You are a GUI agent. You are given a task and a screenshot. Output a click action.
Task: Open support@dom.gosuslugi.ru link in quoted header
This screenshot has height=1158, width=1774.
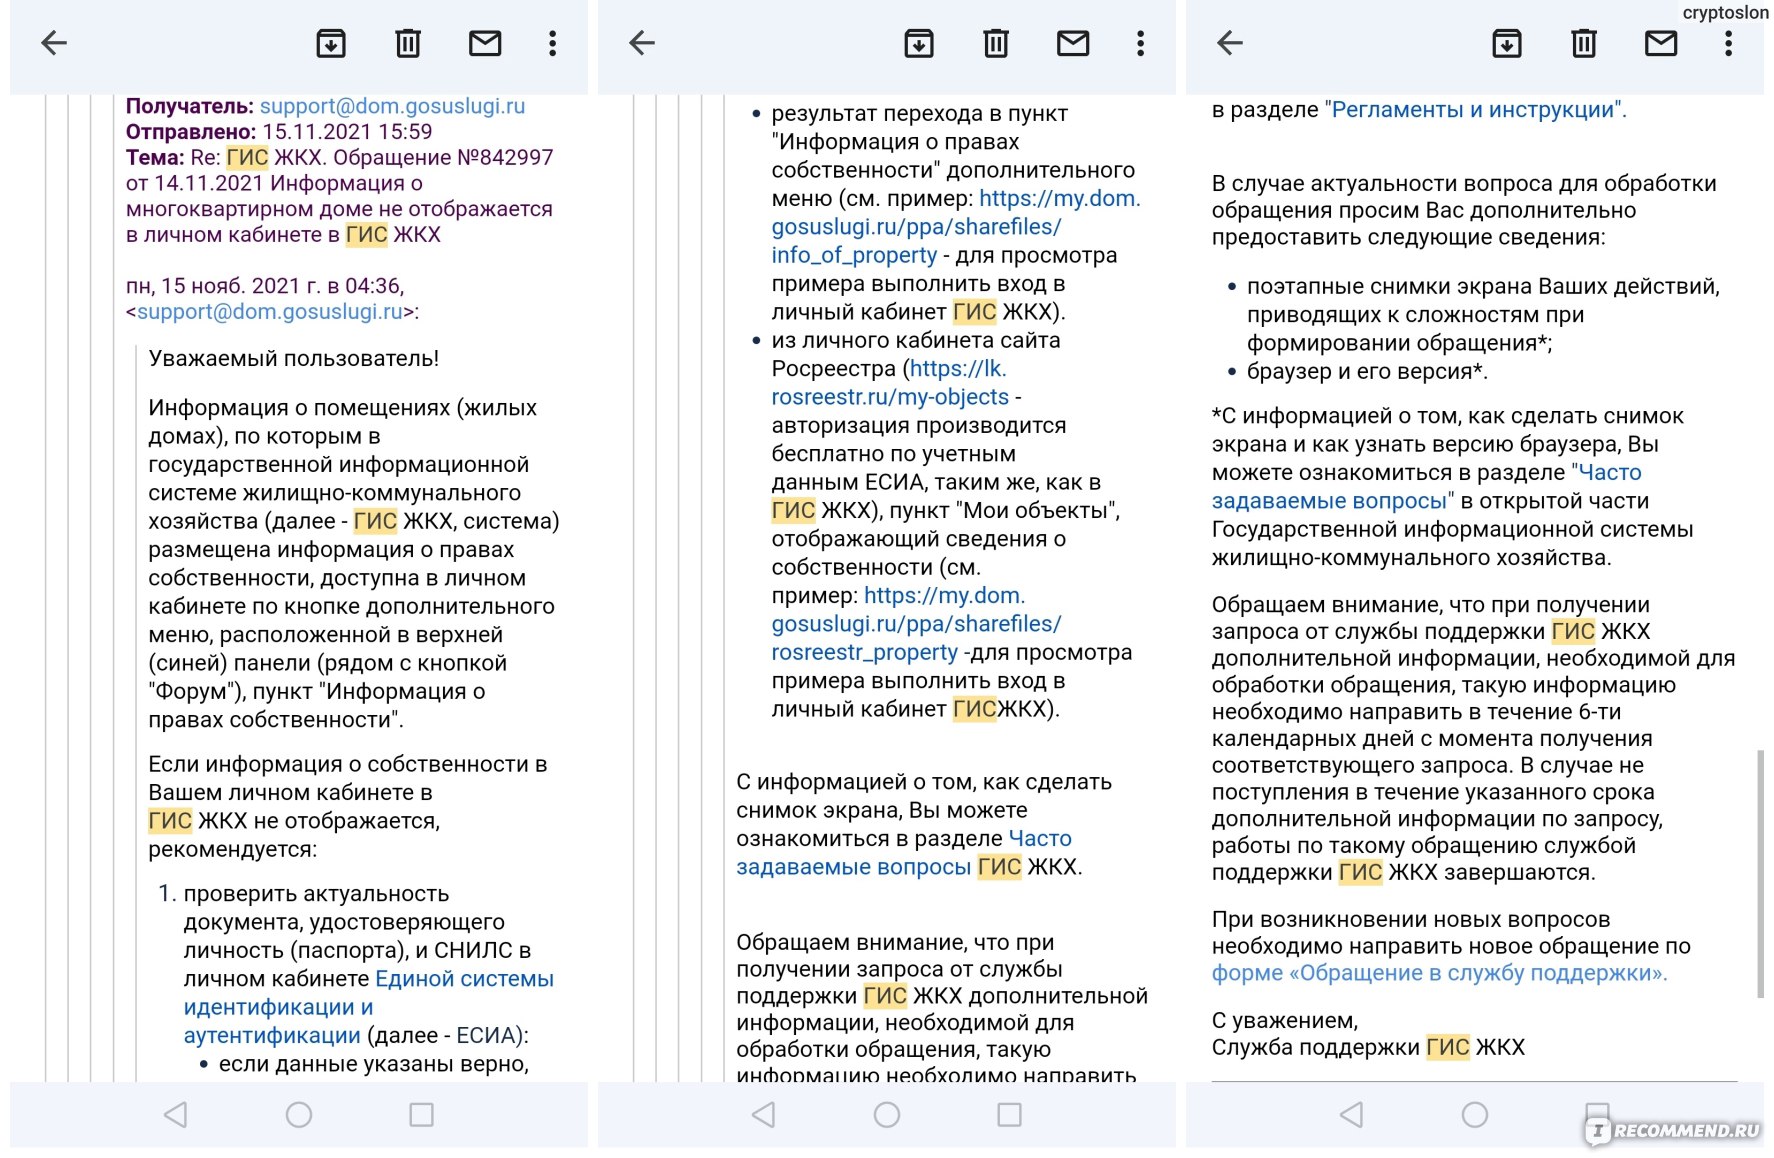270,312
